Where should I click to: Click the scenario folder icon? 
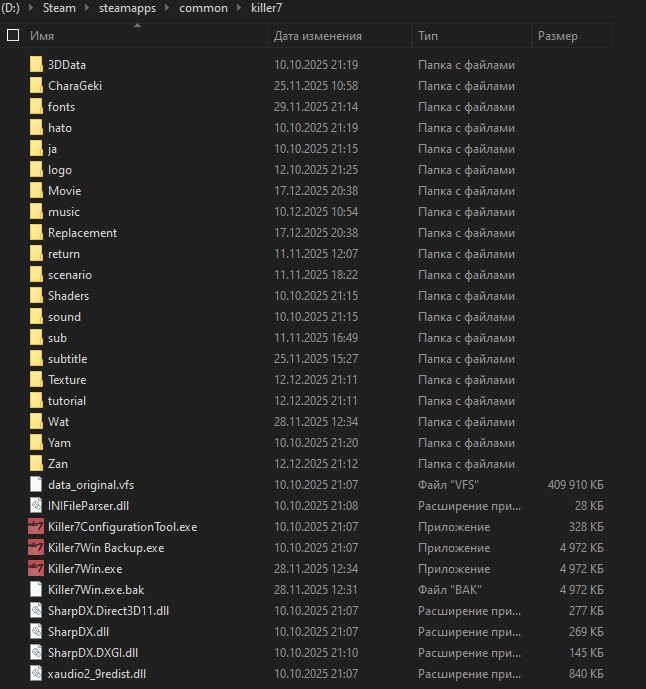pyautogui.click(x=36, y=275)
